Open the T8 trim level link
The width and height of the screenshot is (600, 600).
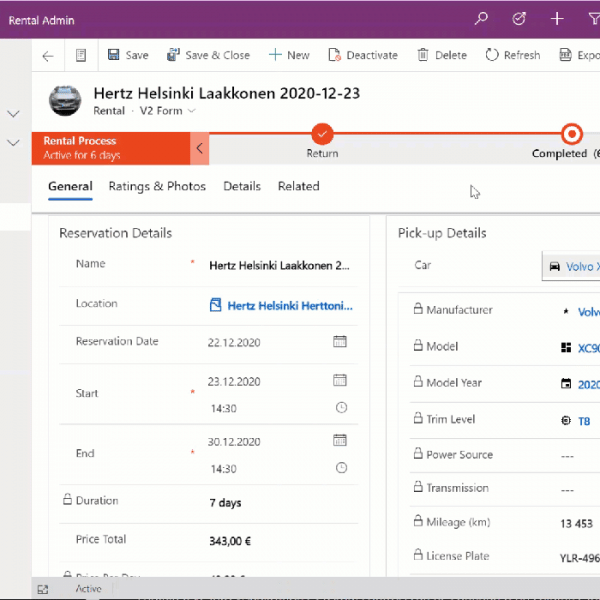(x=584, y=421)
